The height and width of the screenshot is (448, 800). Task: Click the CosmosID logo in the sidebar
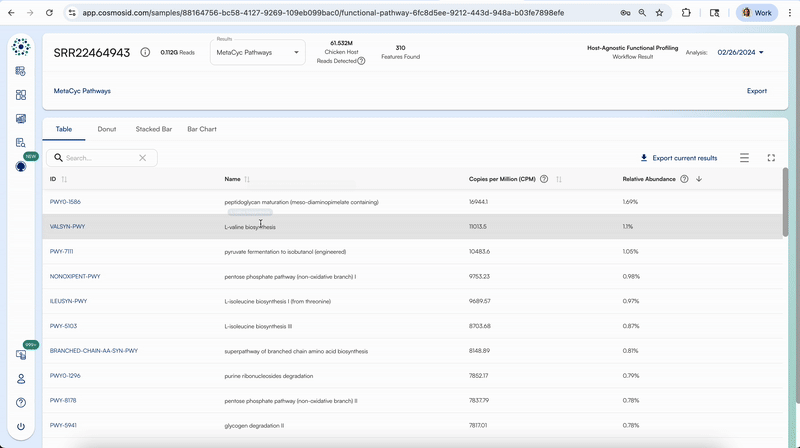click(x=20, y=47)
